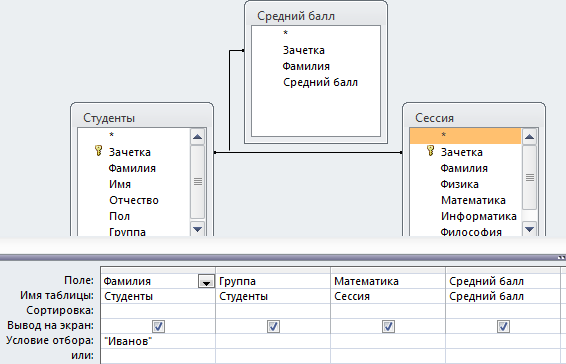Select Отчество field in Студенты table
Image resolution: width=566 pixels, height=364 pixels.
(x=134, y=200)
